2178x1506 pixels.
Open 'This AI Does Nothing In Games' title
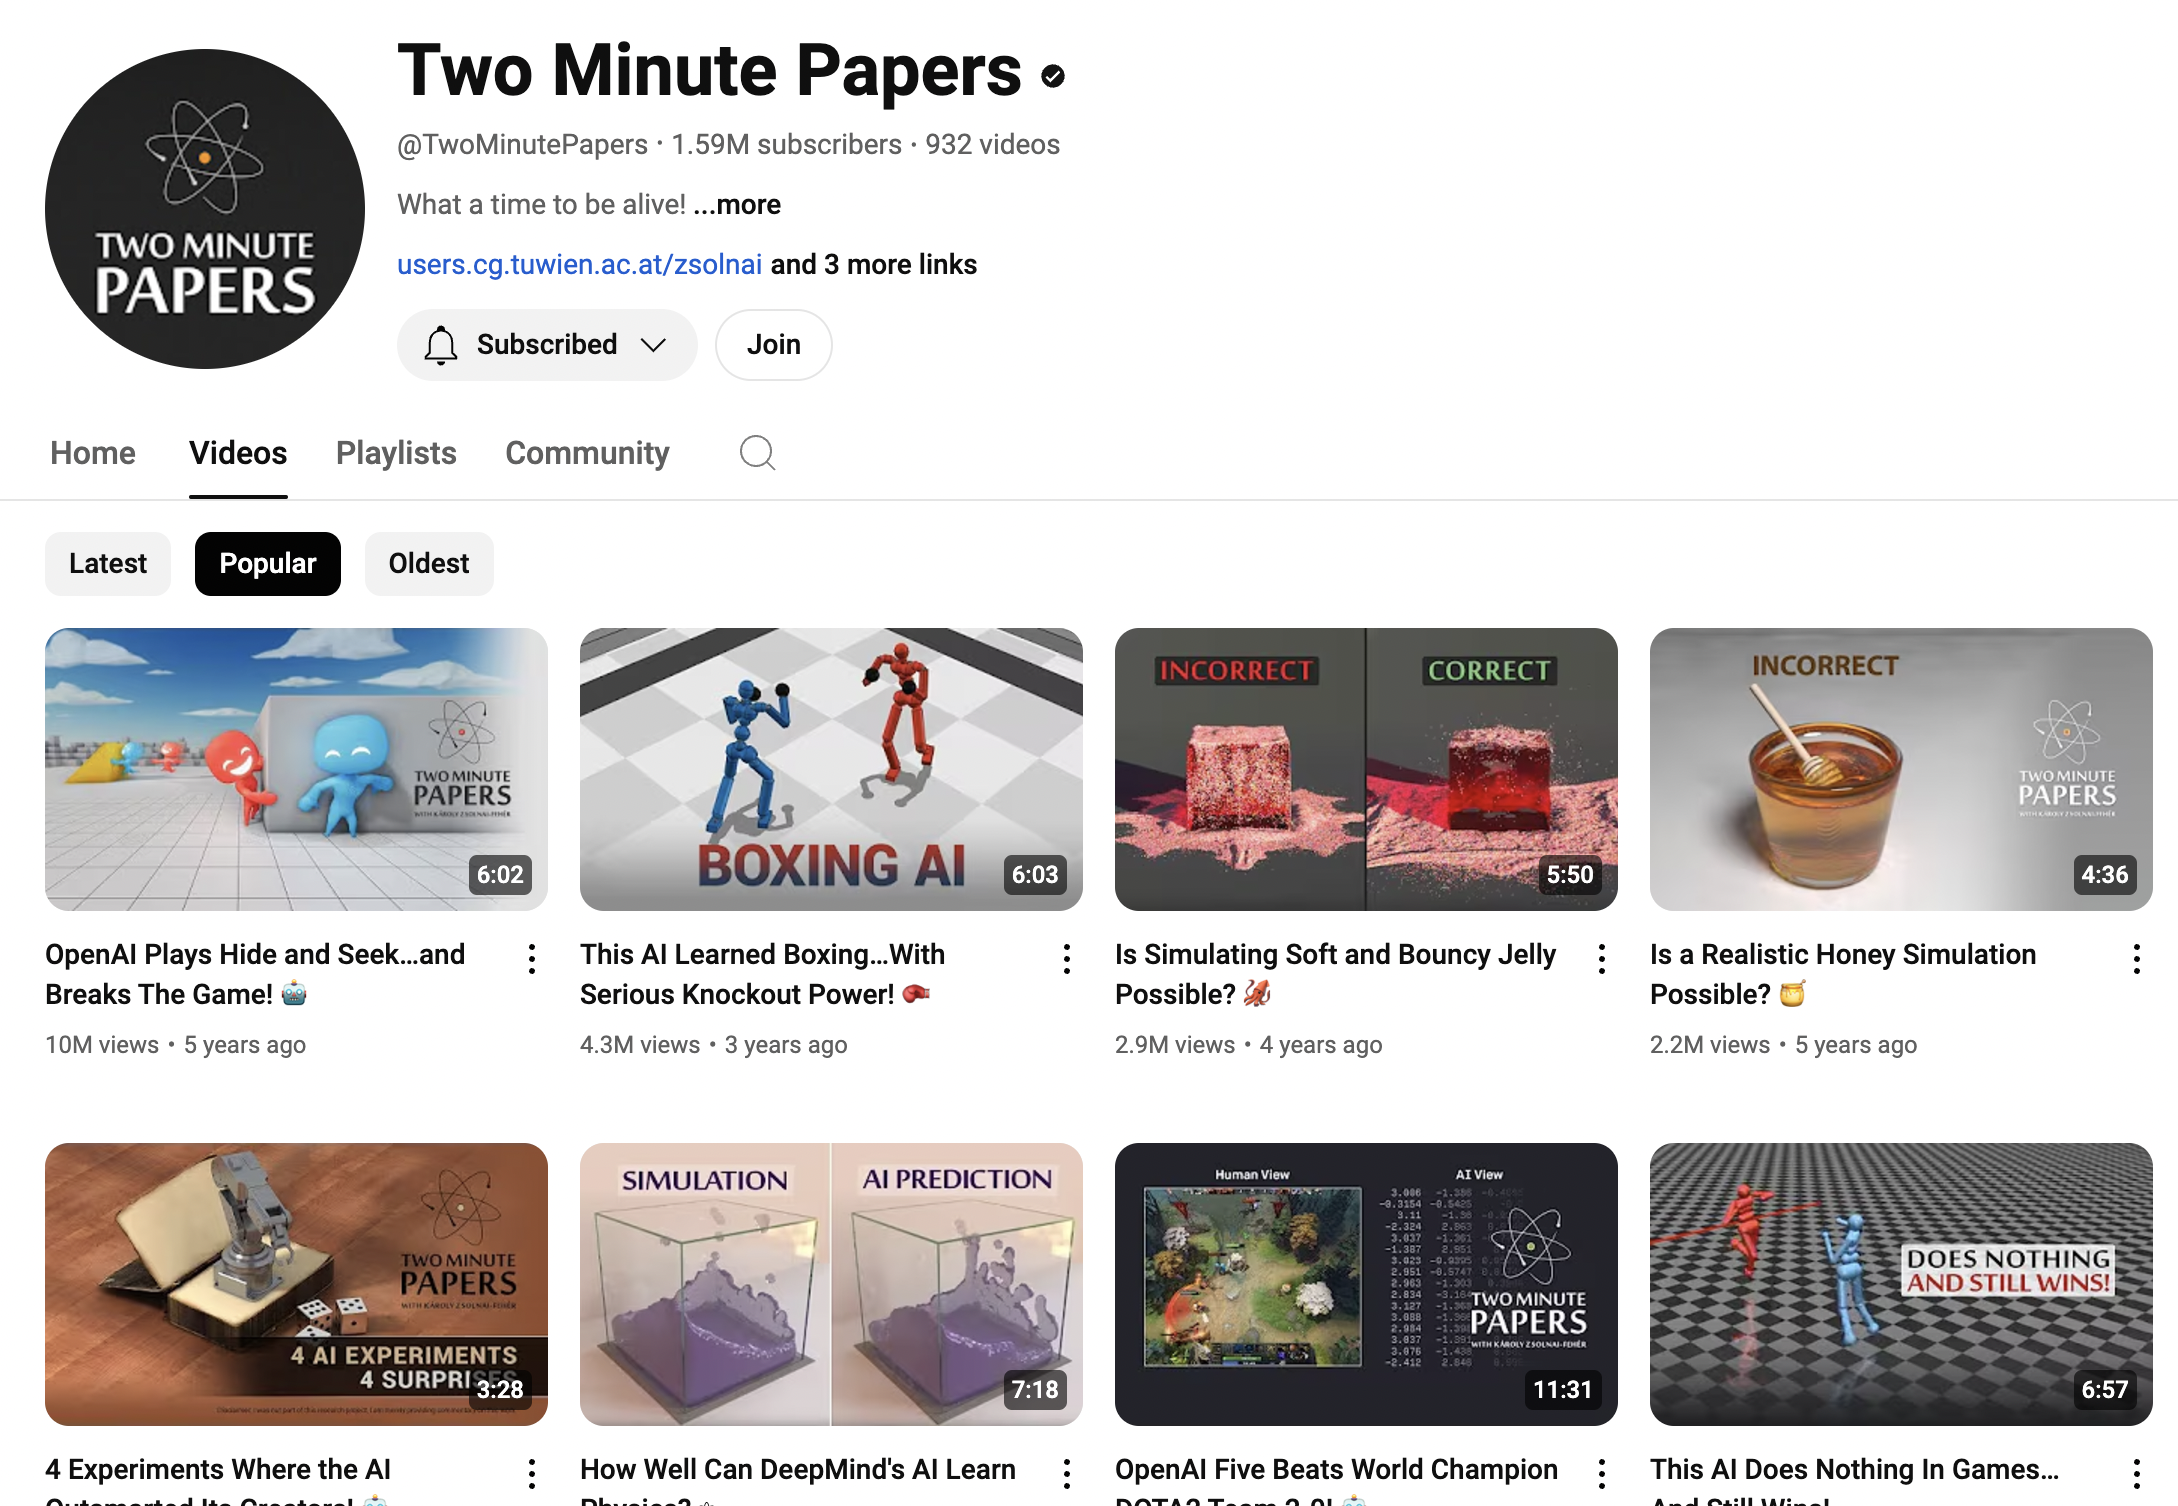click(1855, 1479)
